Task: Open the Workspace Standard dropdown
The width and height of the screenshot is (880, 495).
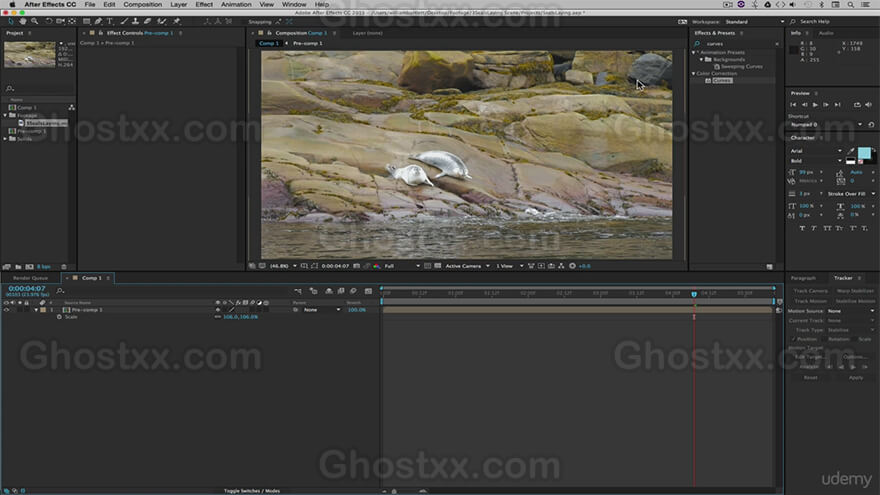Action: pos(754,22)
